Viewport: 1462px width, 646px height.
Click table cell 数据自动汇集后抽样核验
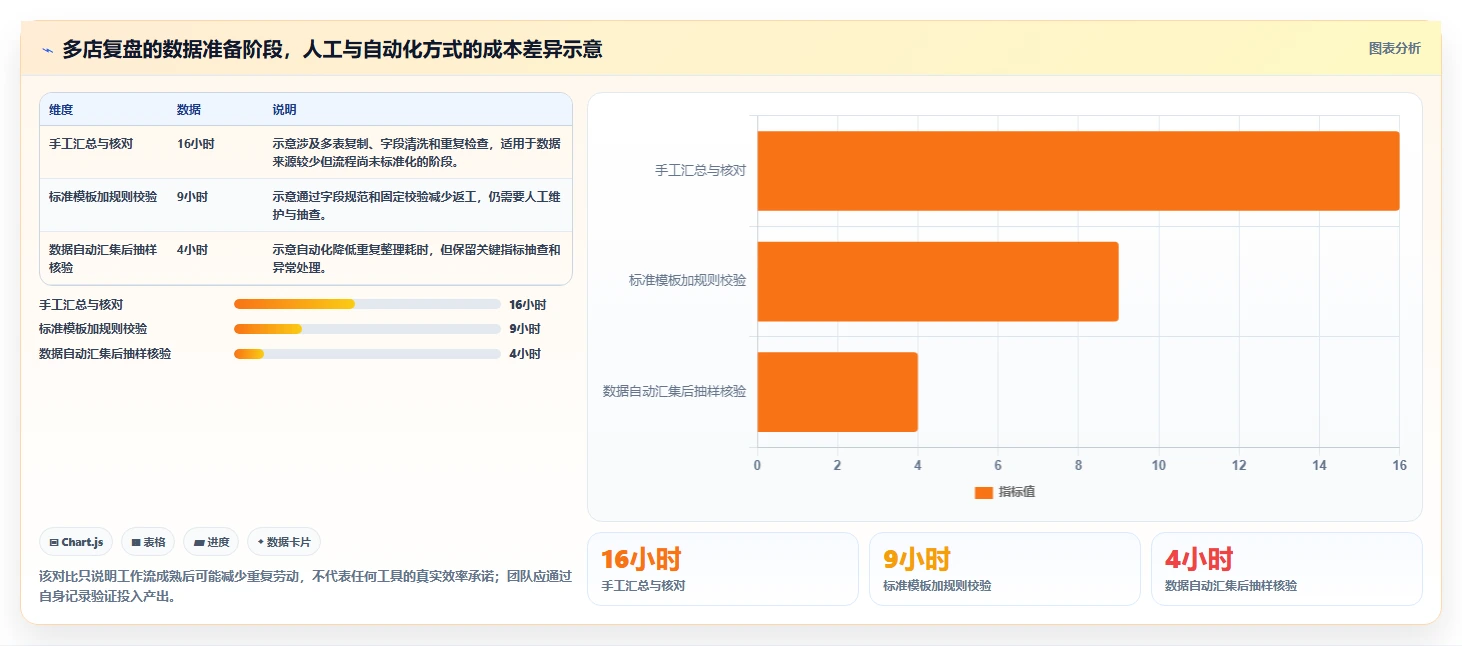[x=103, y=258]
